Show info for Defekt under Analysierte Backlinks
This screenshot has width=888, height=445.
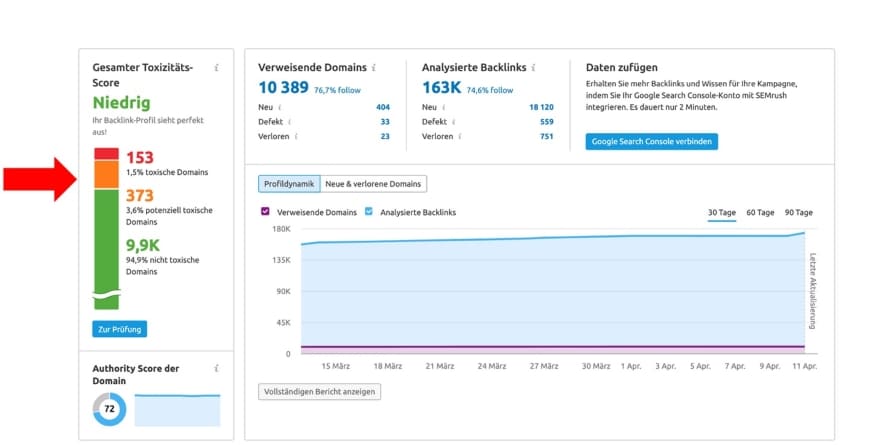click(454, 122)
